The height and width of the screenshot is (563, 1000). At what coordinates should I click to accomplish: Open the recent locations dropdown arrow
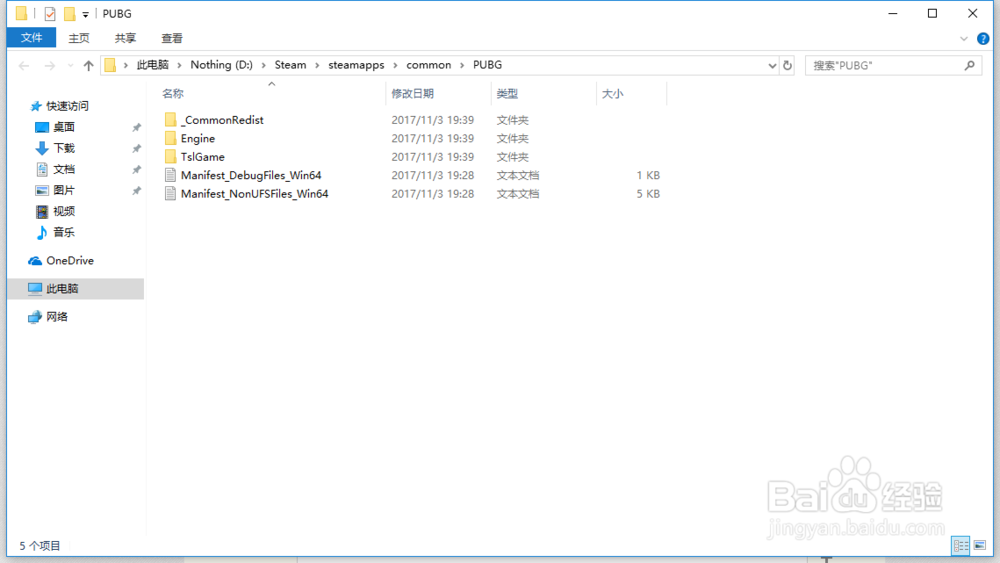click(70, 65)
